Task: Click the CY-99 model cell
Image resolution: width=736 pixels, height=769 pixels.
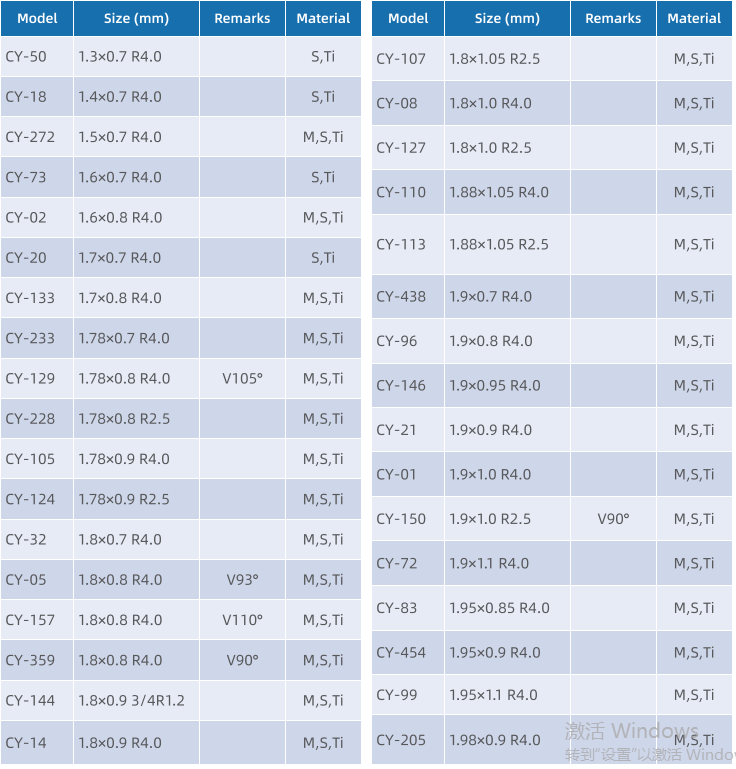Action: 397,695
